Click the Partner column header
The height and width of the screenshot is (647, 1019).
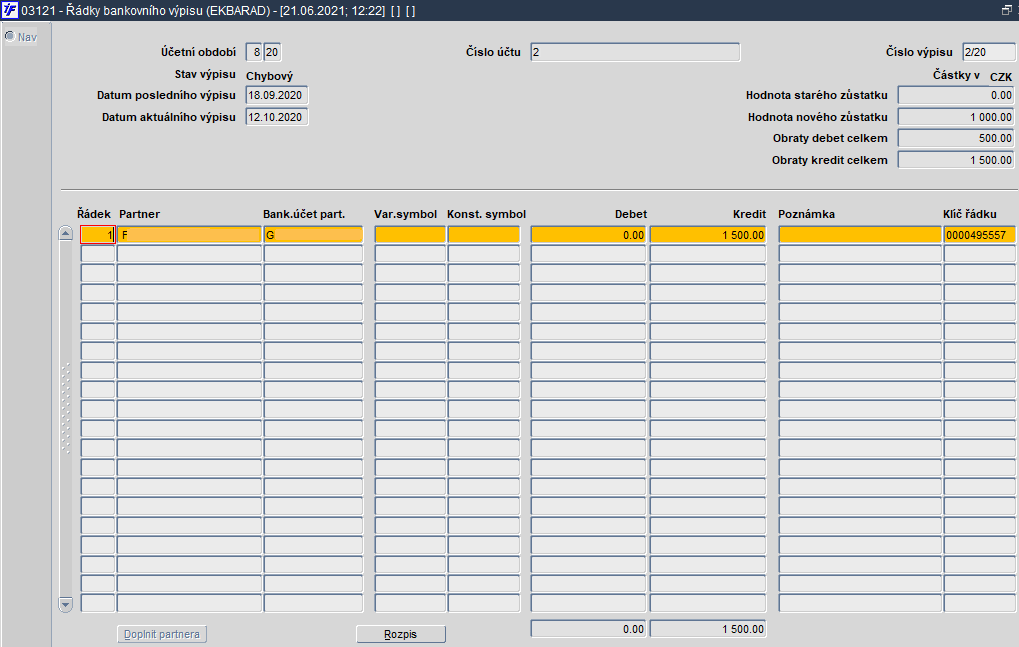pos(139,214)
